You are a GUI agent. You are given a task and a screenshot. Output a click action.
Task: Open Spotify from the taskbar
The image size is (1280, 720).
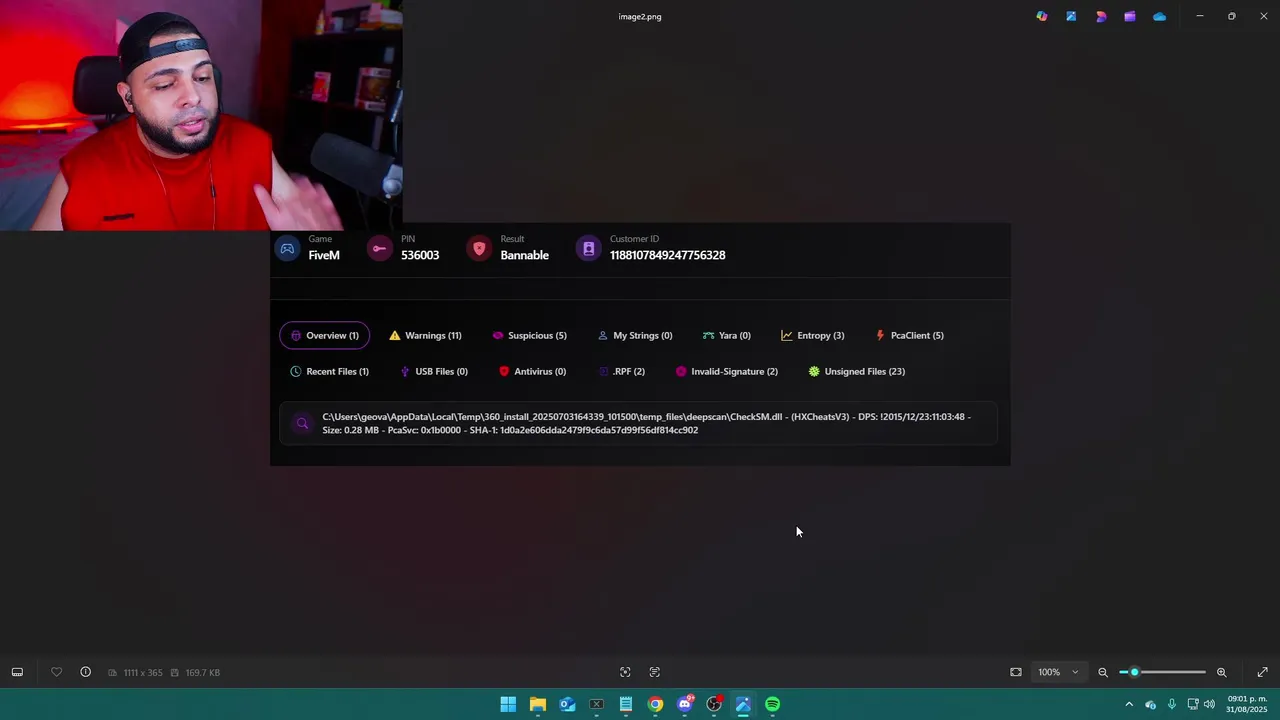(773, 704)
